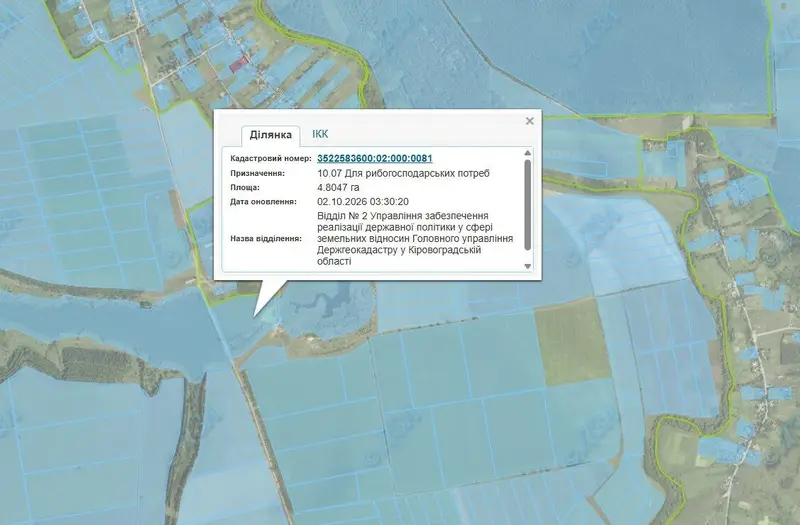Click the dark pond below popup pointer
Image resolution: width=800 pixels, height=525 pixels.
tap(334, 305)
